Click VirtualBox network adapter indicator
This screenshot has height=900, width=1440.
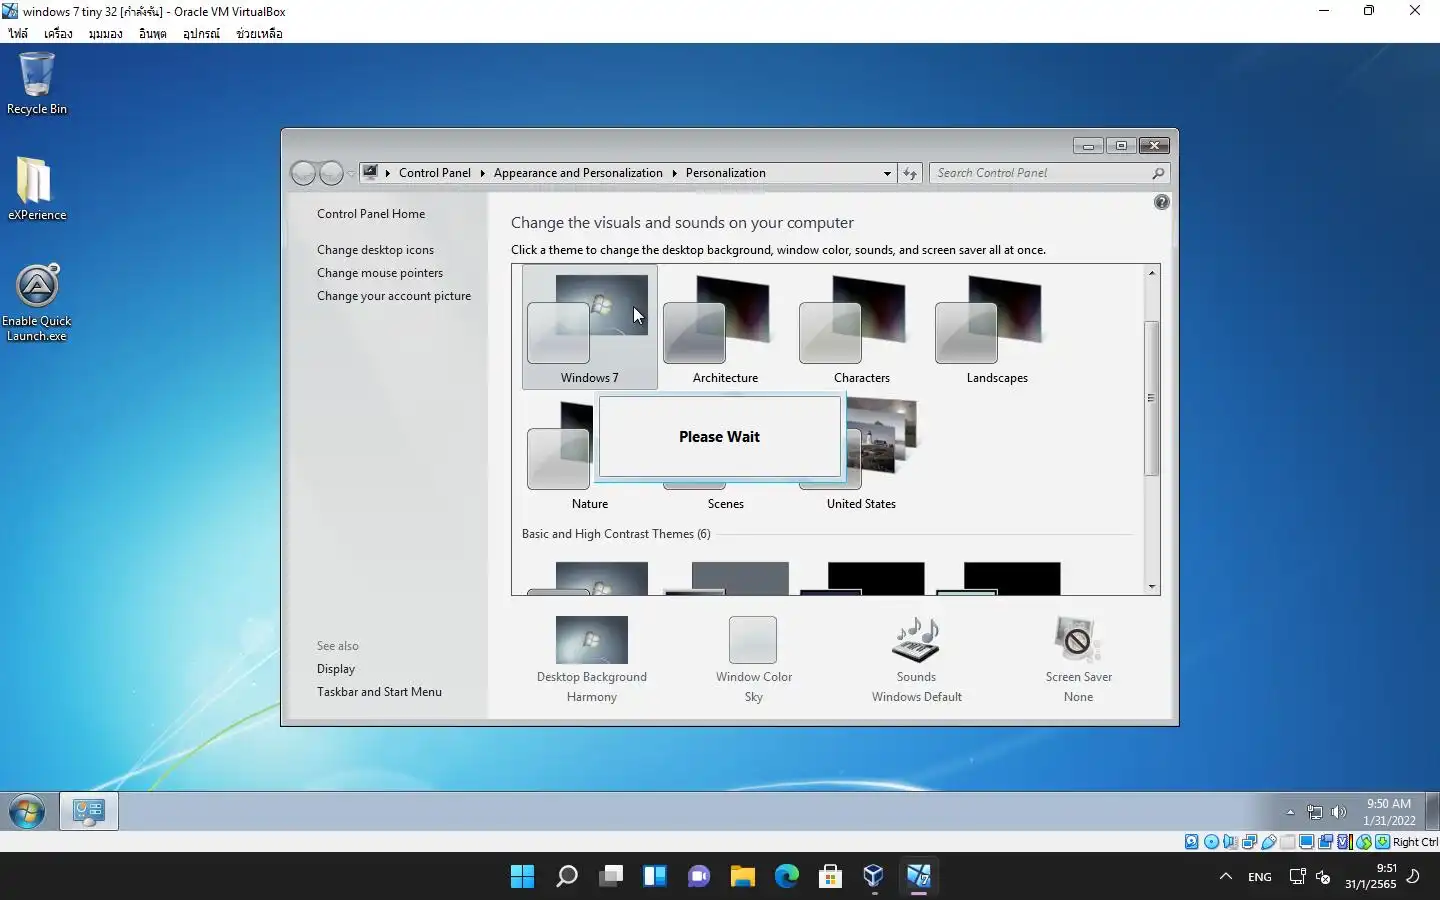tap(1249, 842)
